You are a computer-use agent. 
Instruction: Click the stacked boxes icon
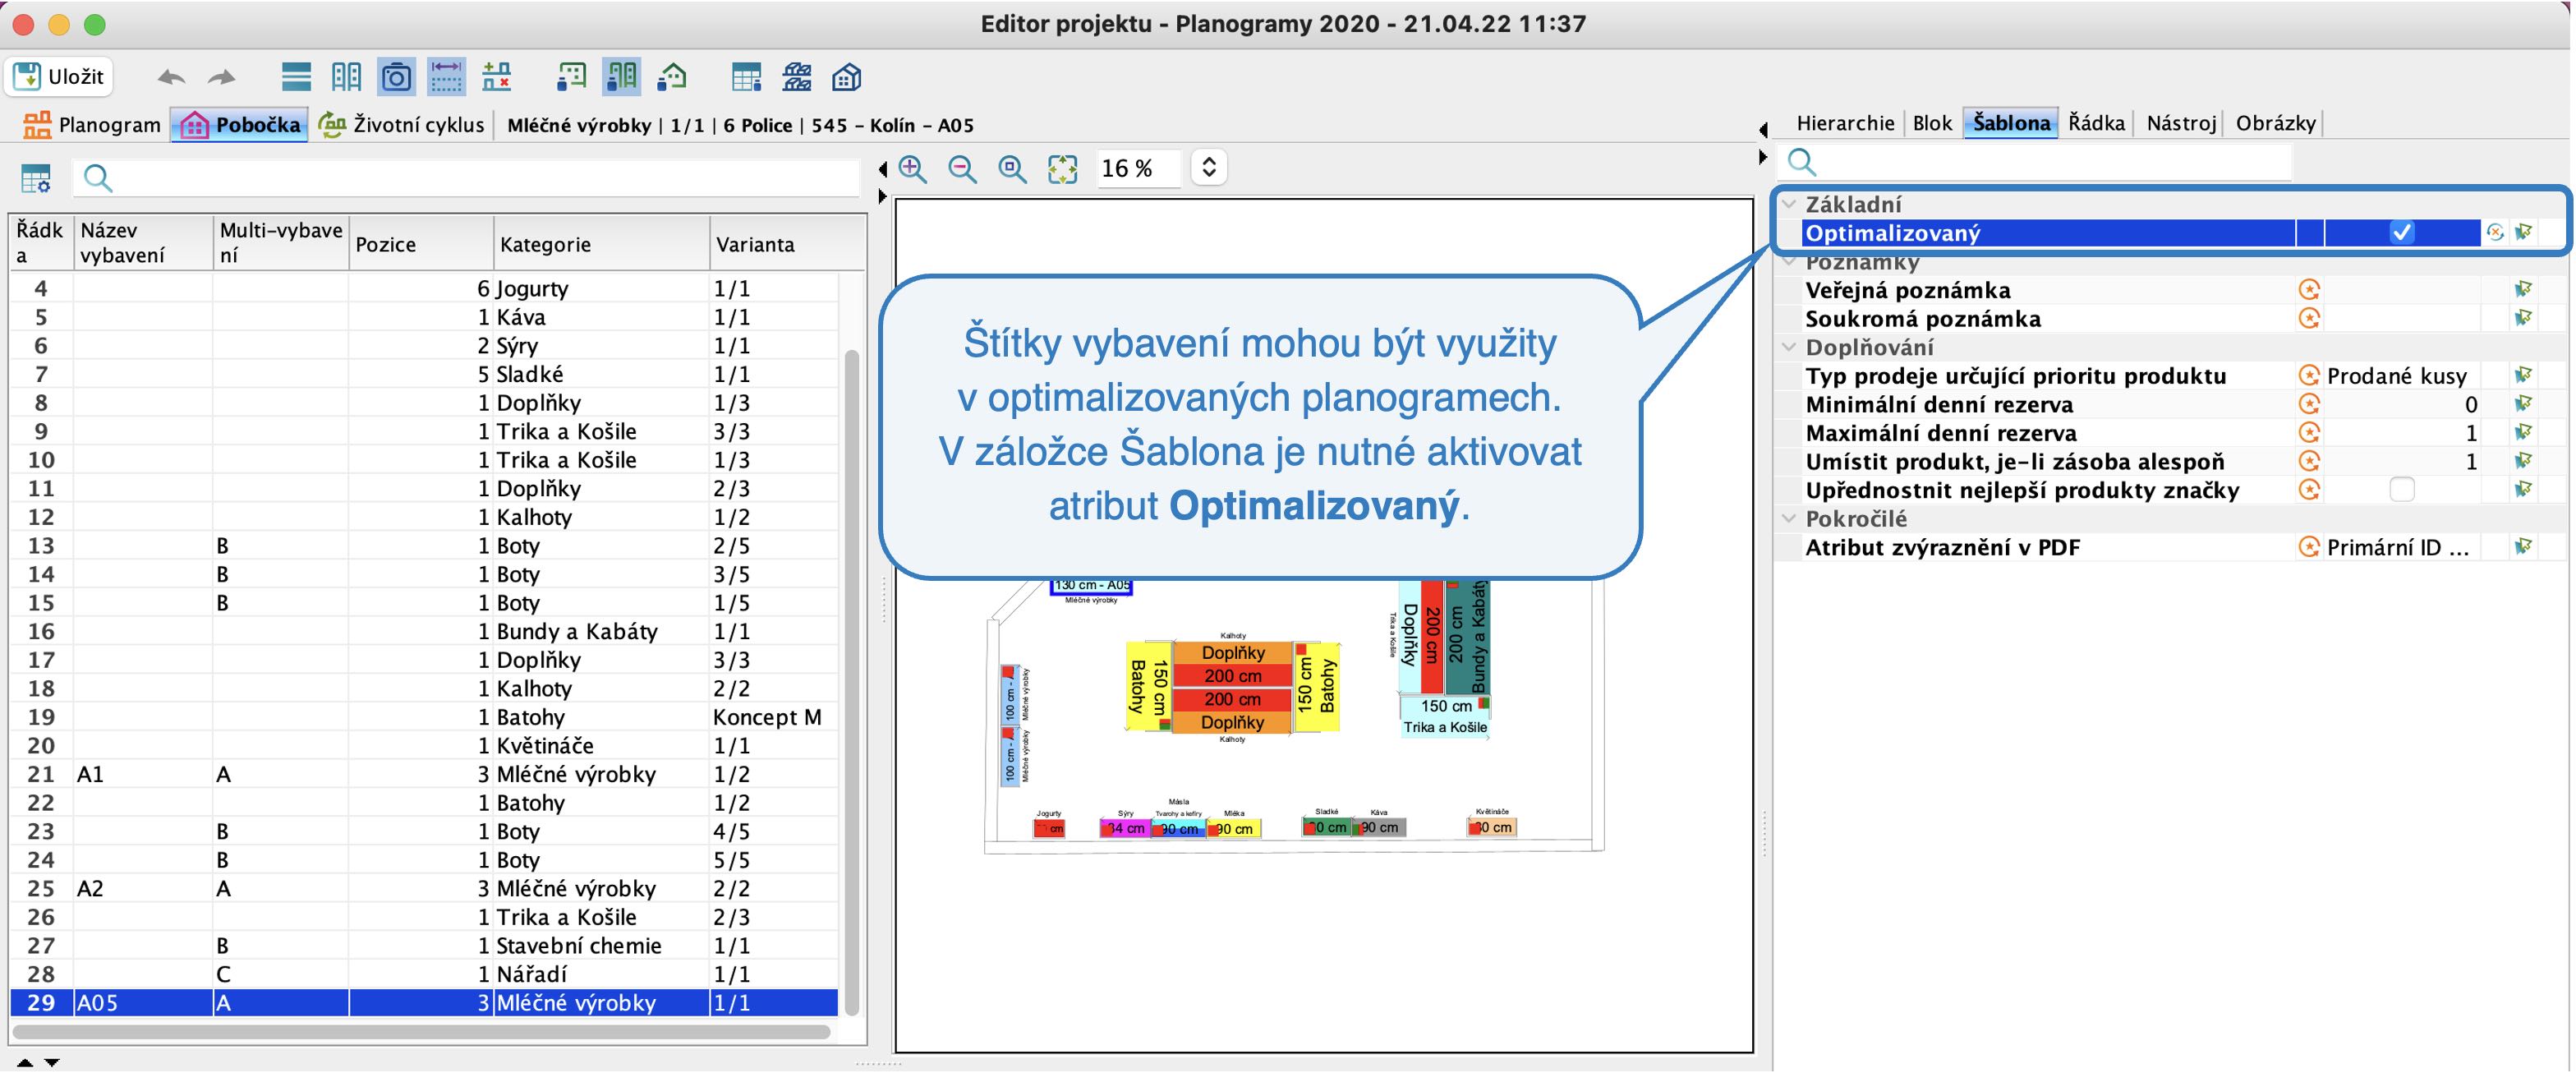pos(797,77)
